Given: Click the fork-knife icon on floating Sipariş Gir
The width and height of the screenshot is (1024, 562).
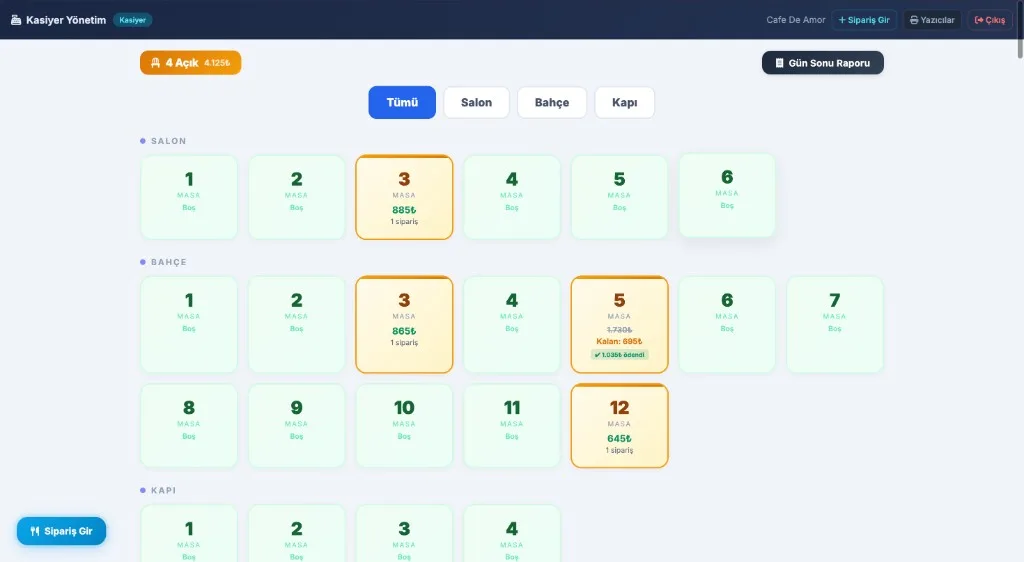Looking at the screenshot, I should click(35, 531).
